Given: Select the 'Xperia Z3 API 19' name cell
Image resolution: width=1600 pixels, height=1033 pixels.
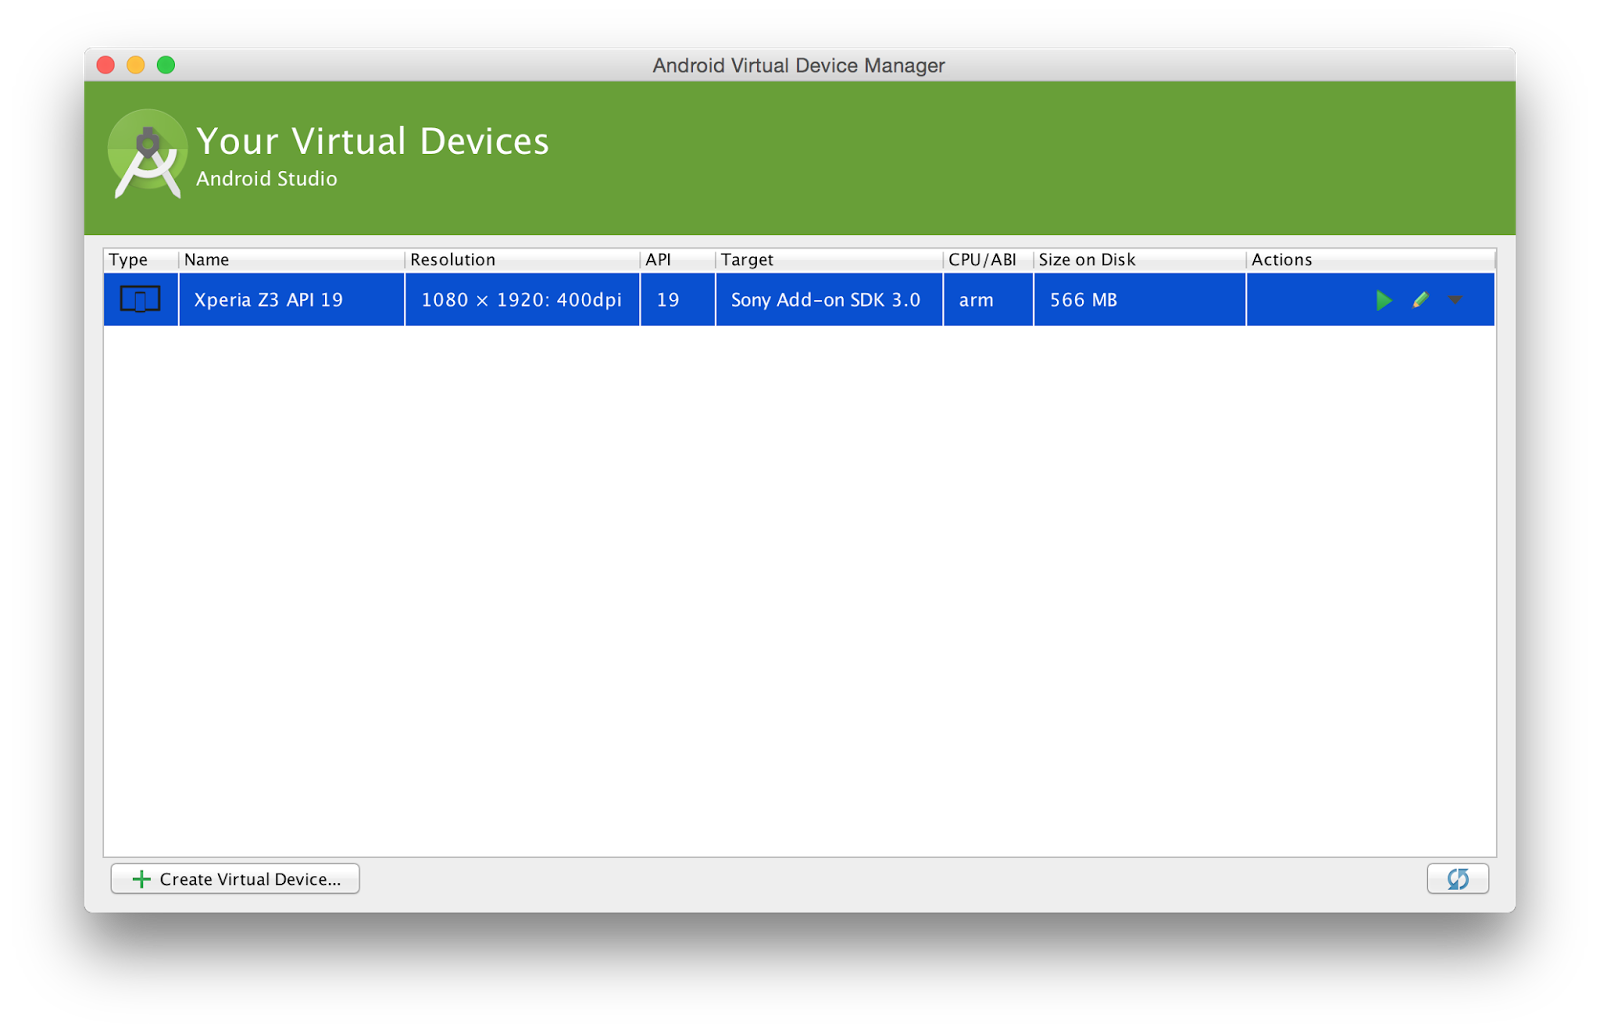Looking at the screenshot, I should [x=291, y=300].
